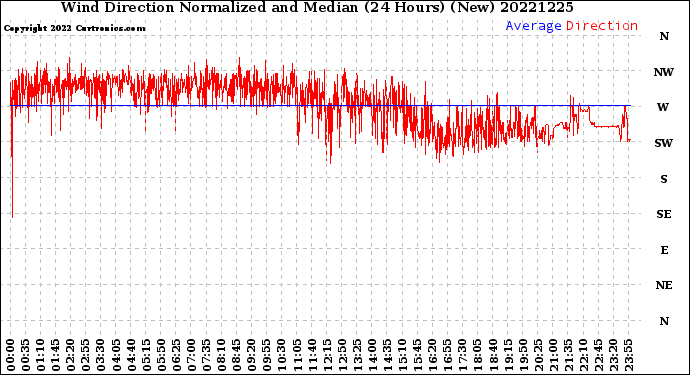Click the 05:50 time axis label
The image size is (690, 375).
(161, 356)
